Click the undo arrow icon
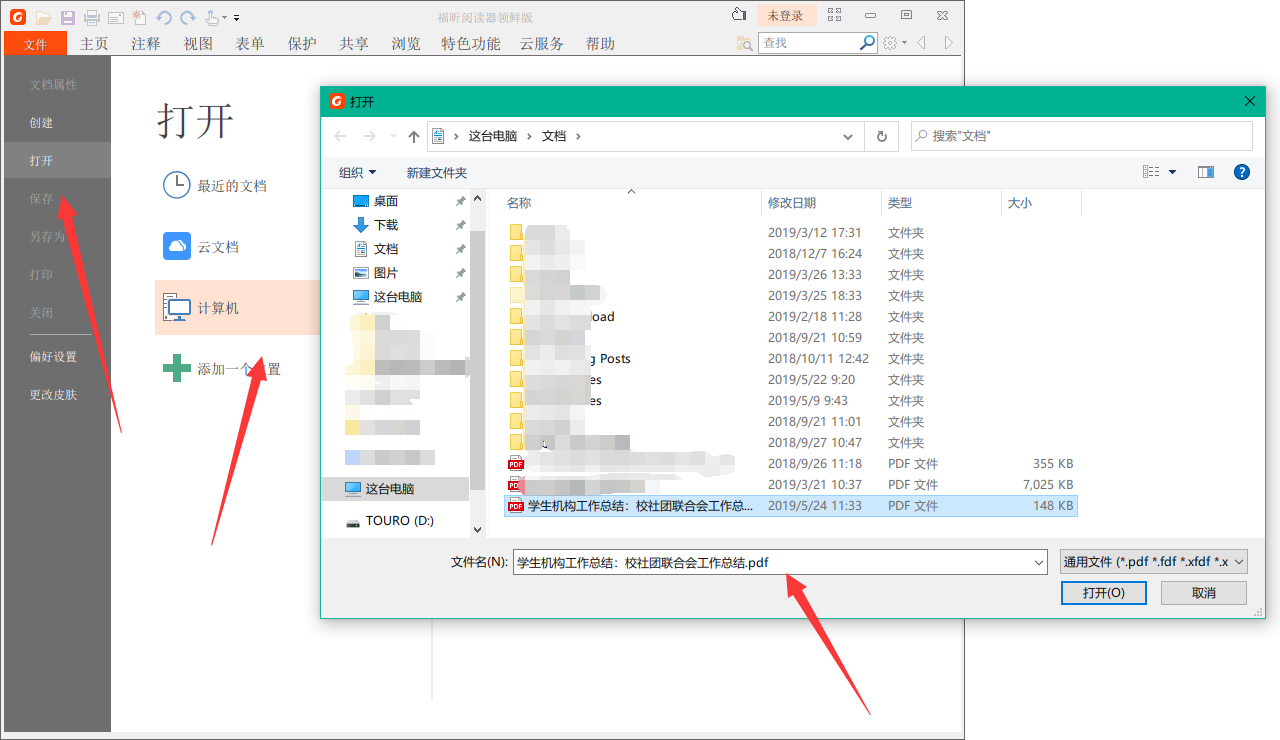 [164, 17]
